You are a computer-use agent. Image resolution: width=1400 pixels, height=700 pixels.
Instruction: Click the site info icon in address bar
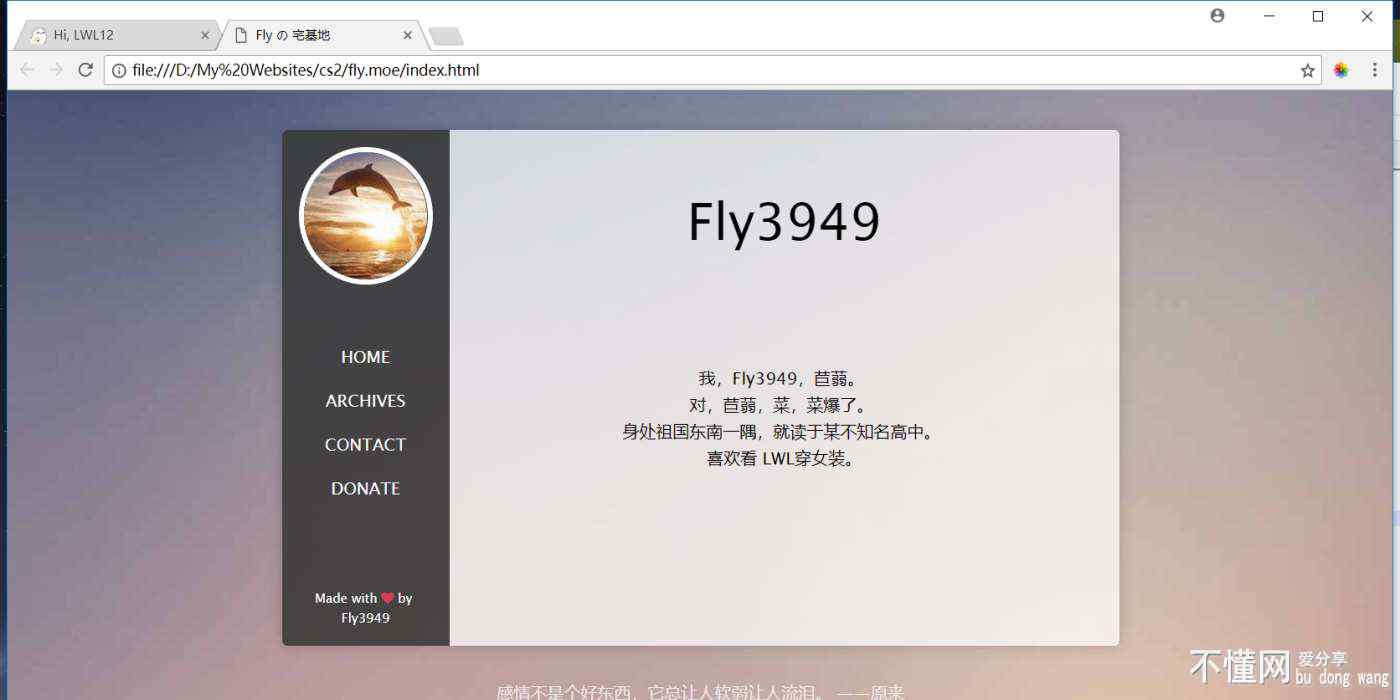tap(118, 70)
